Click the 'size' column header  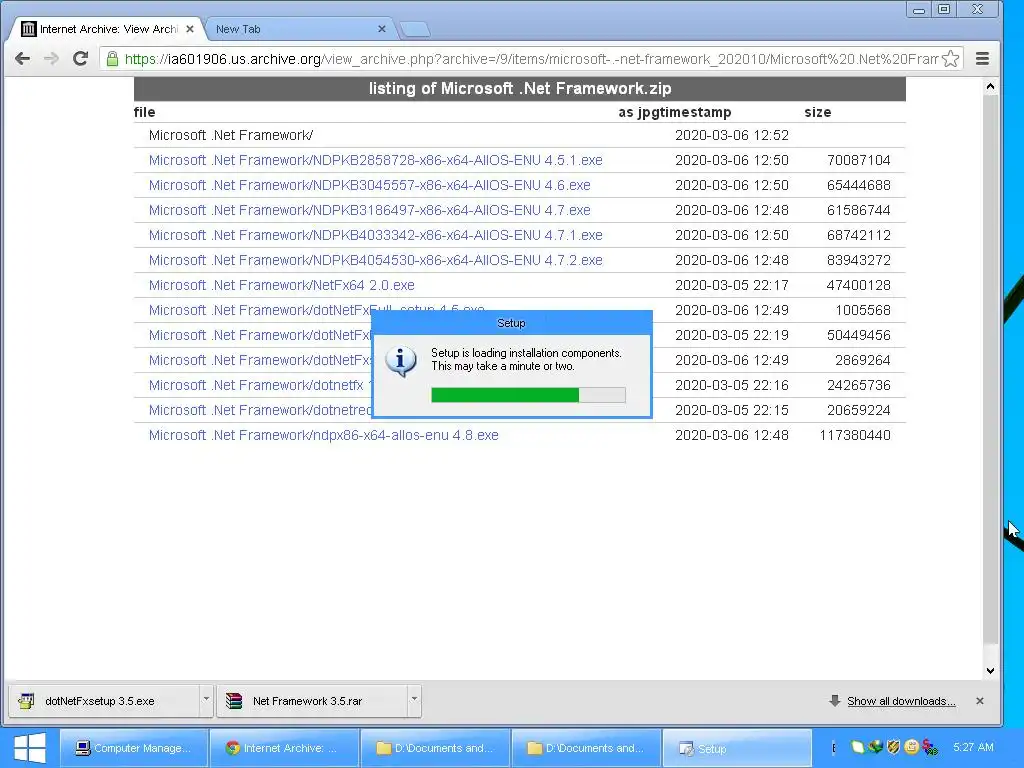818,112
